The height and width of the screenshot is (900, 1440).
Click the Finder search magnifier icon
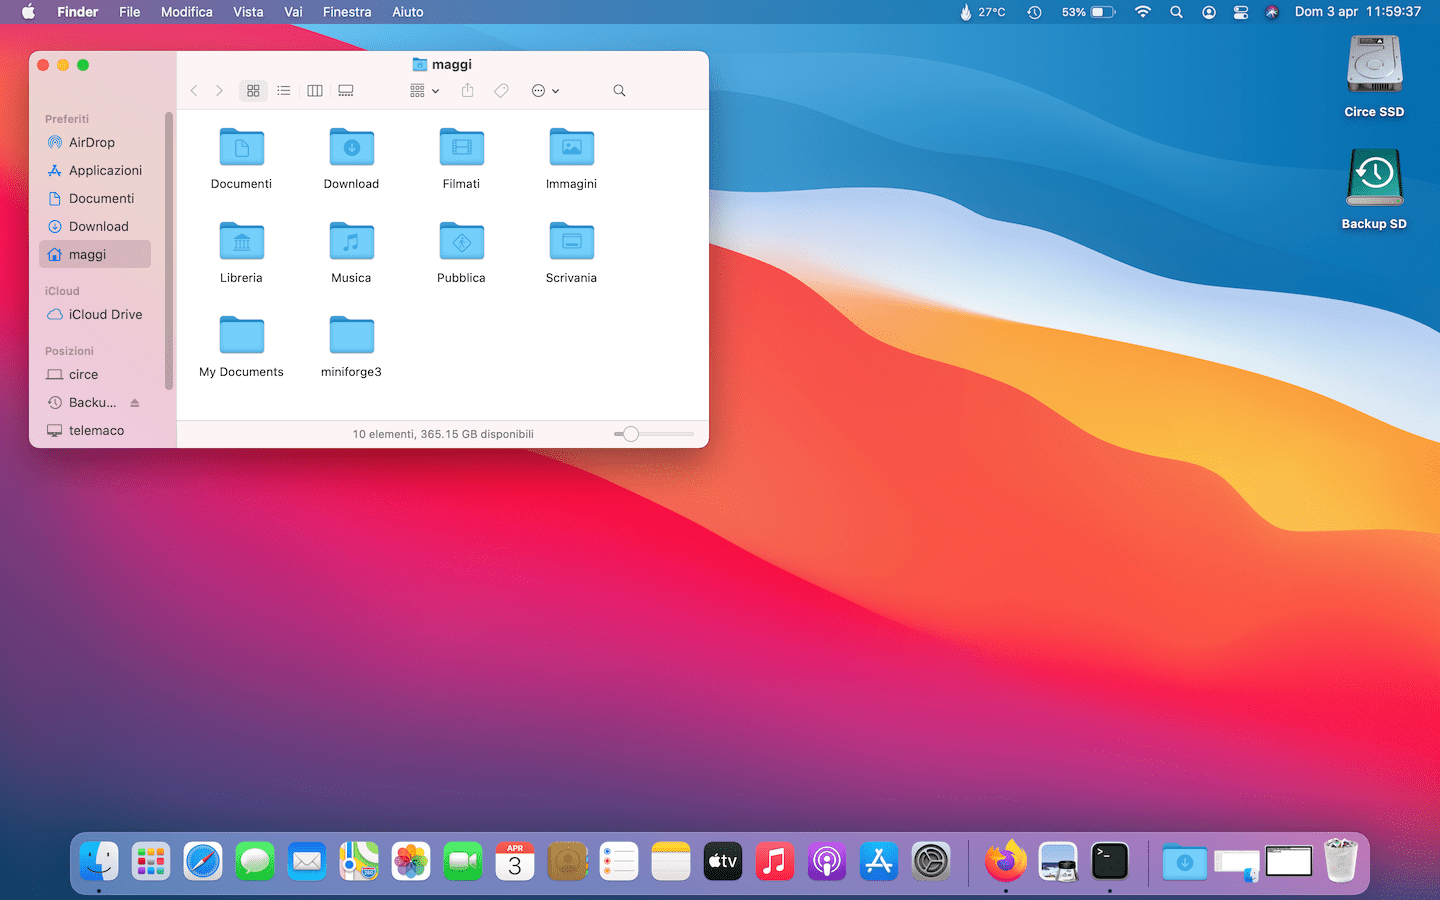pyautogui.click(x=619, y=91)
